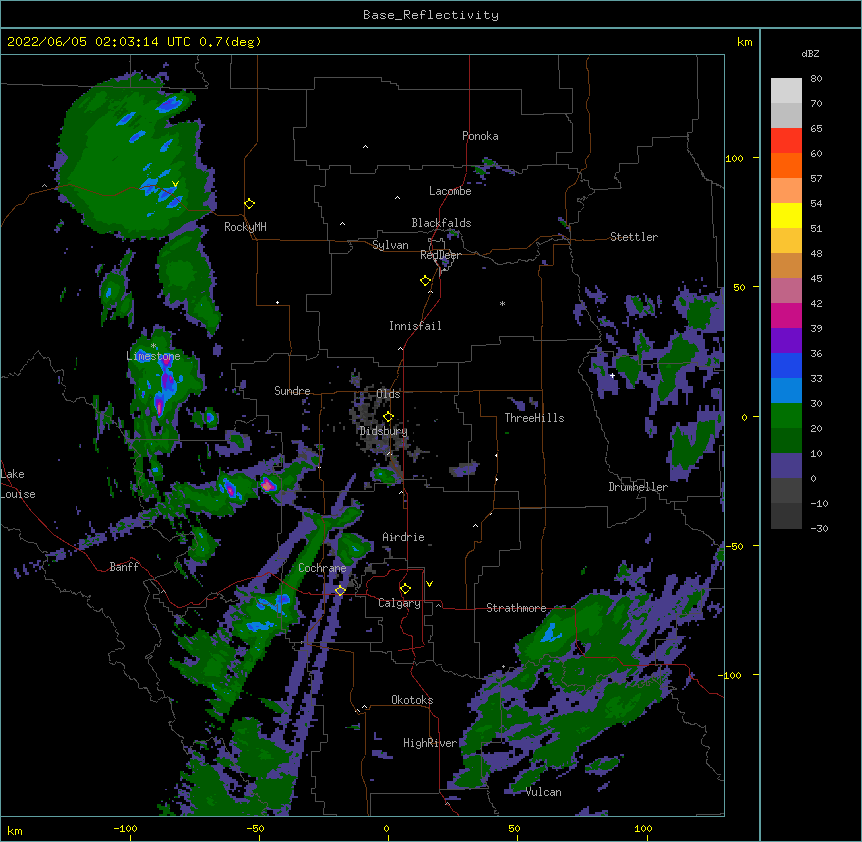
Task: Click the Lacombe city label
Action: coord(450,191)
